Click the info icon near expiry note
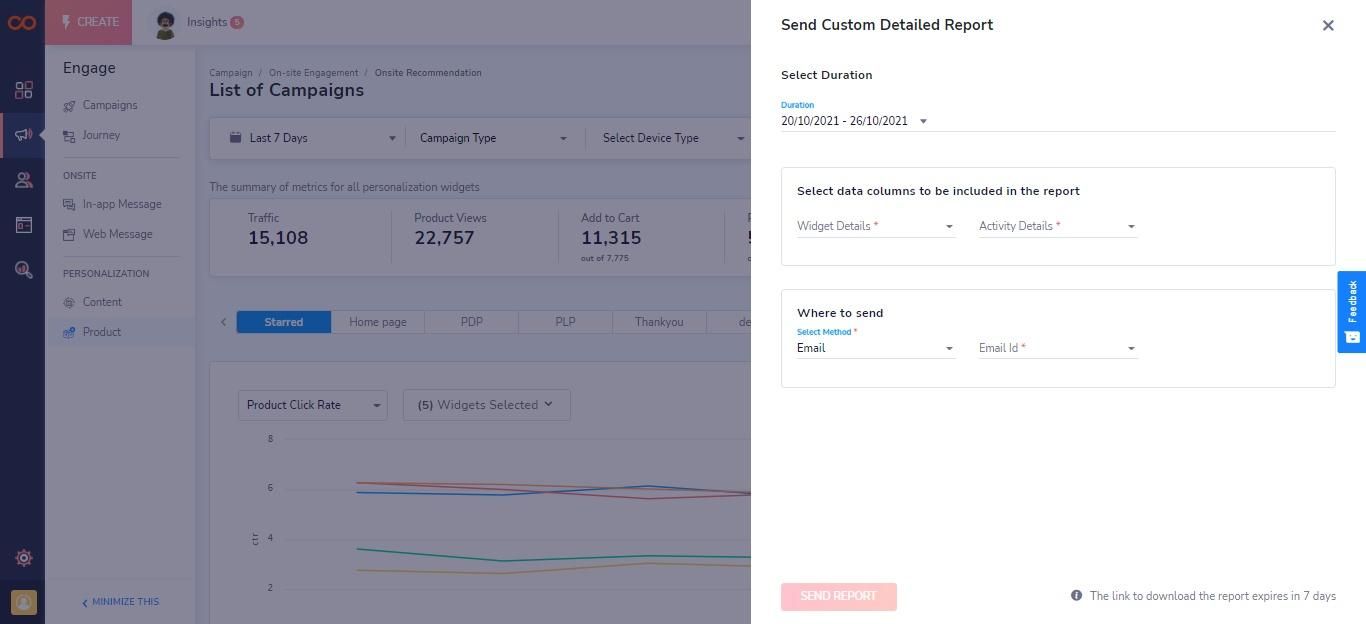The image size is (1366, 624). (x=1076, y=595)
